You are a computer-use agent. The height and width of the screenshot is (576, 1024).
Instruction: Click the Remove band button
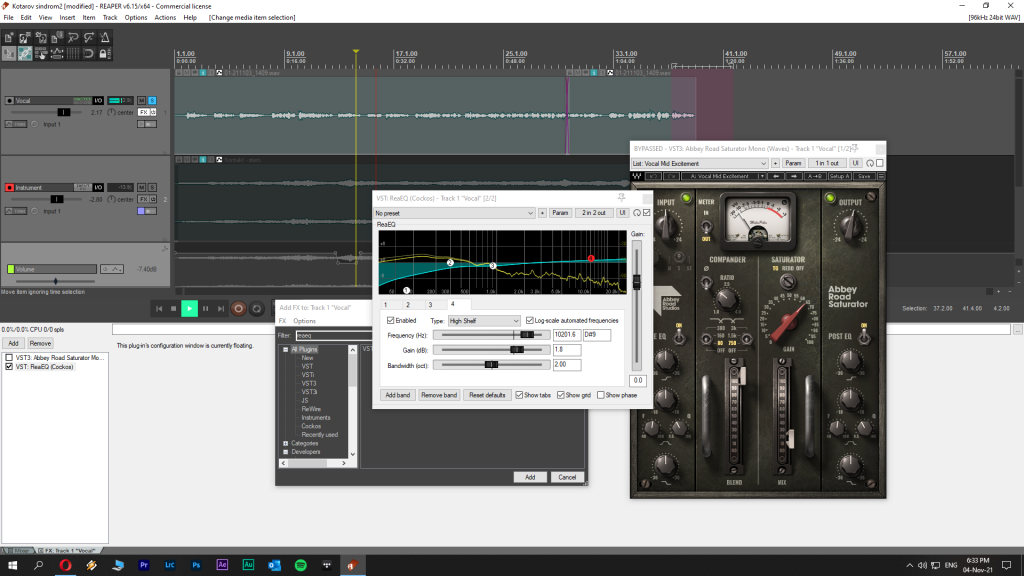(x=439, y=395)
